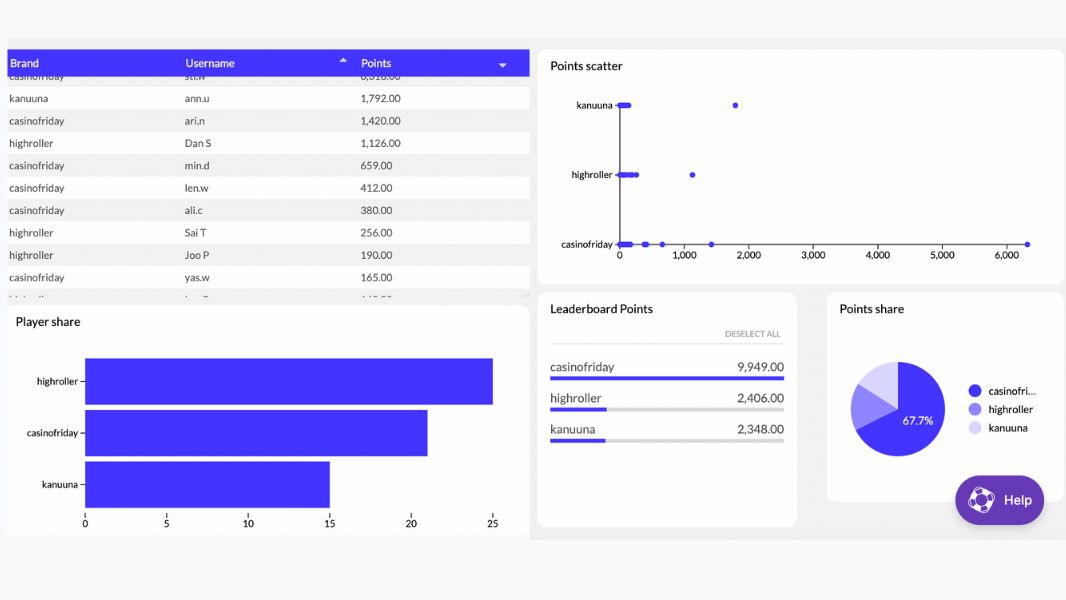Click the Username column header label
This screenshot has height=600, width=1066.
point(210,63)
